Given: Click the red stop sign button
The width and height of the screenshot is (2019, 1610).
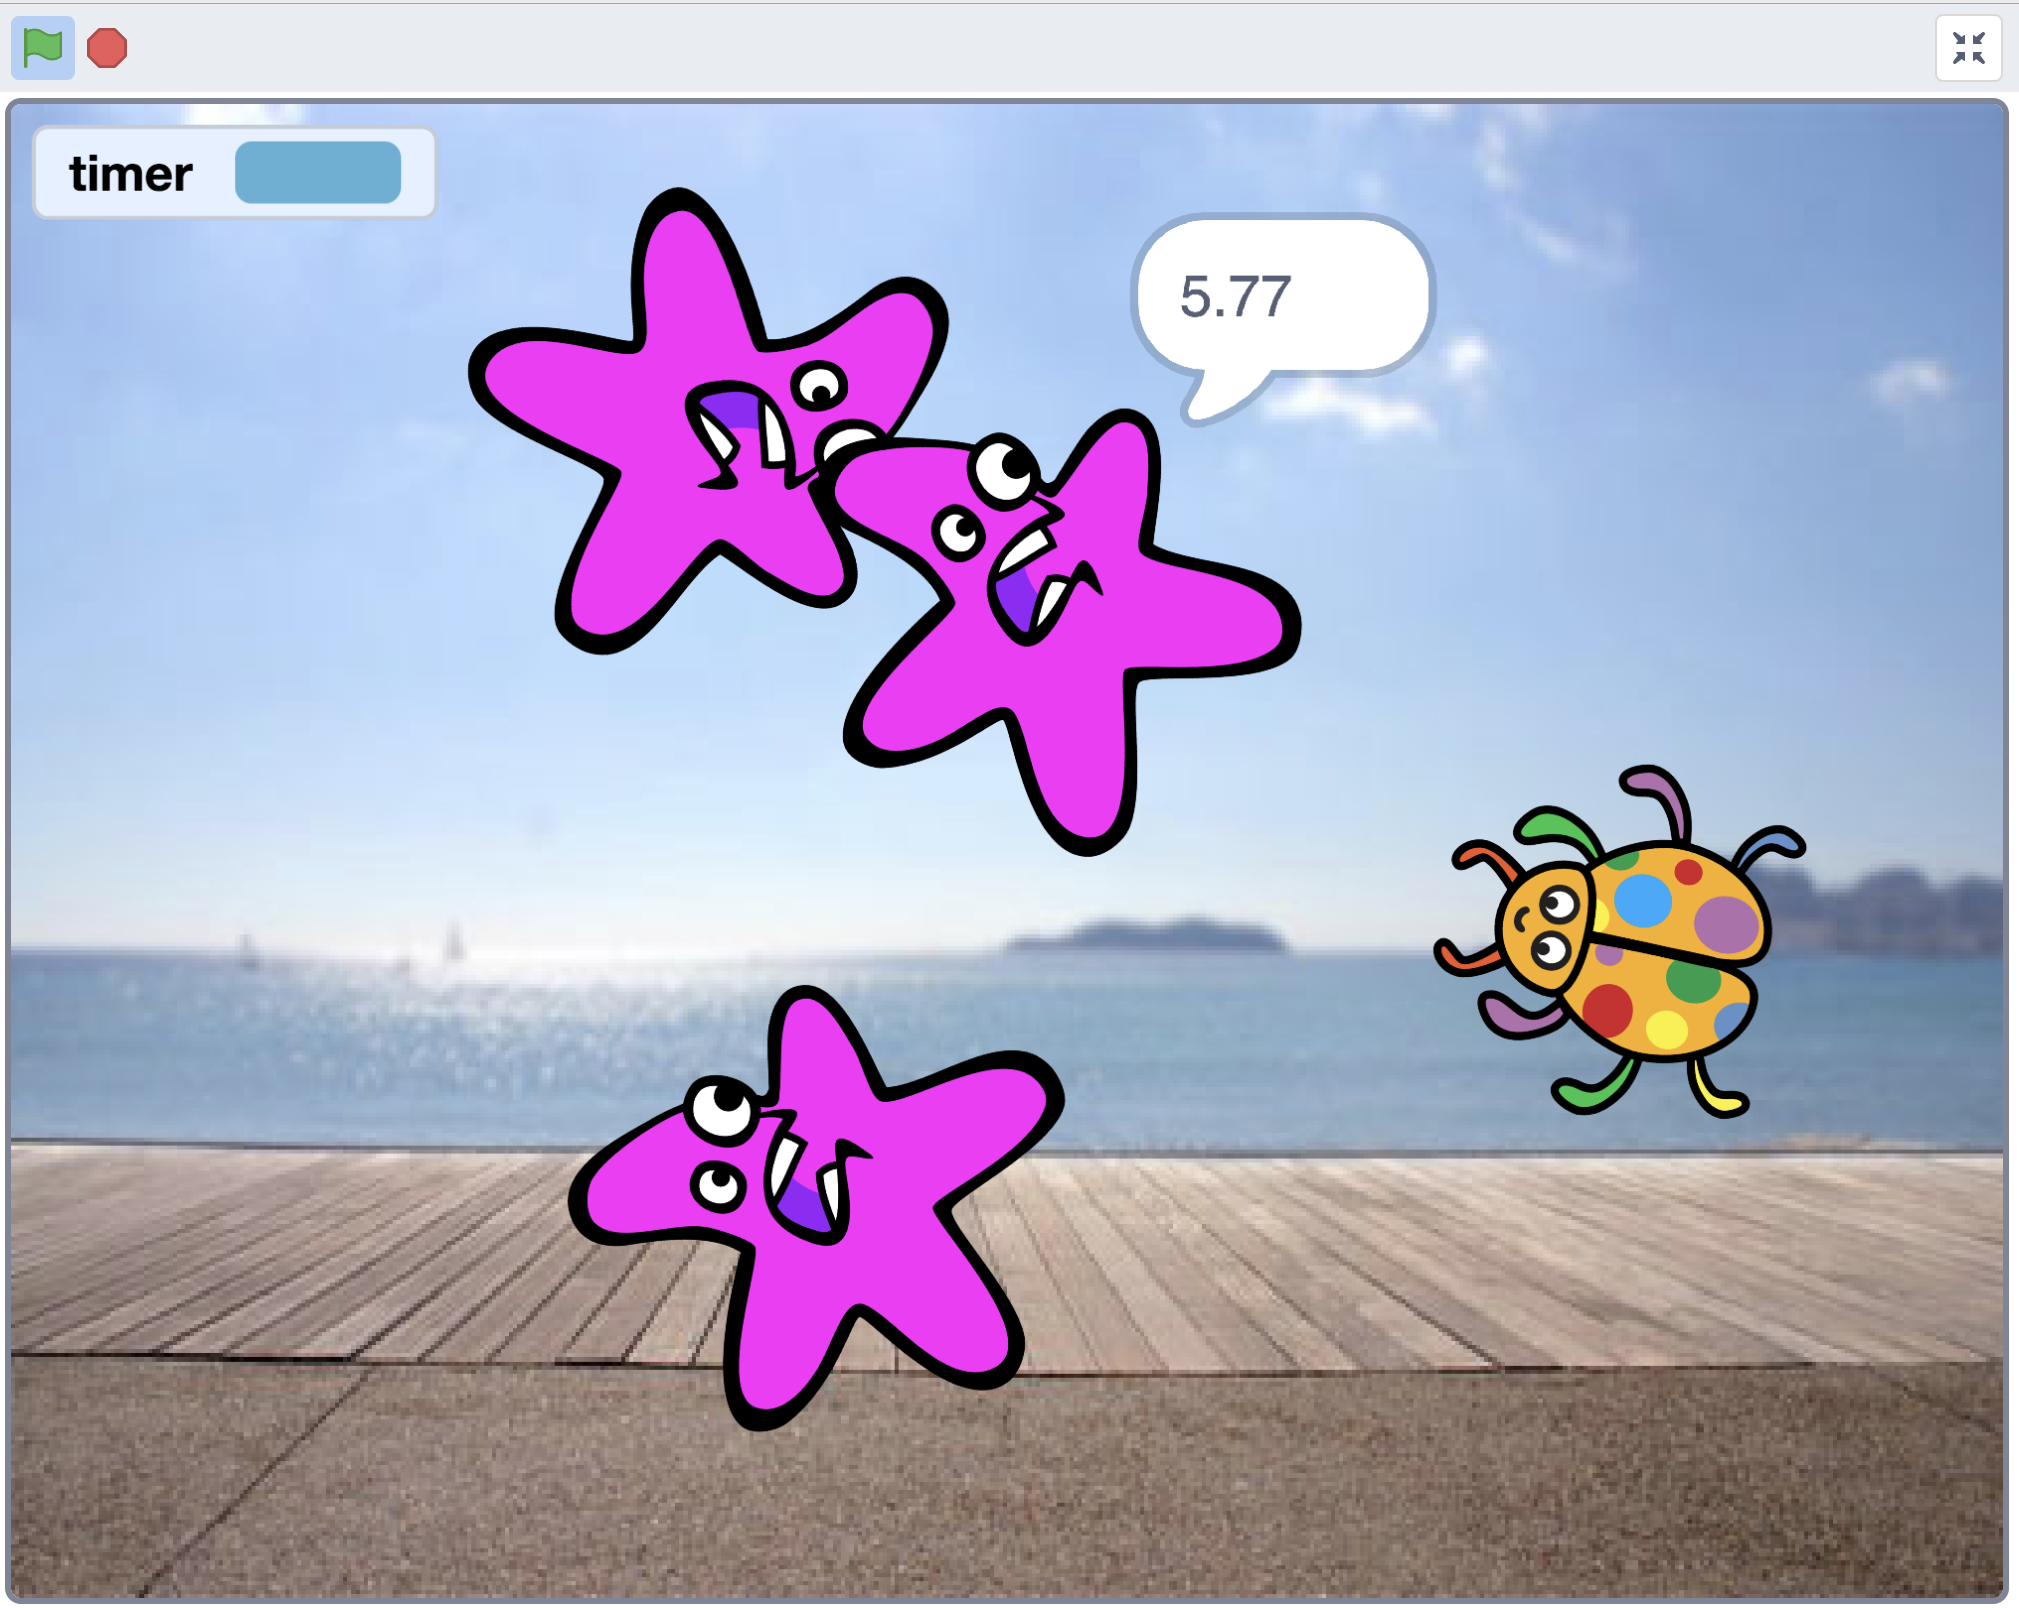Looking at the screenshot, I should [107, 48].
